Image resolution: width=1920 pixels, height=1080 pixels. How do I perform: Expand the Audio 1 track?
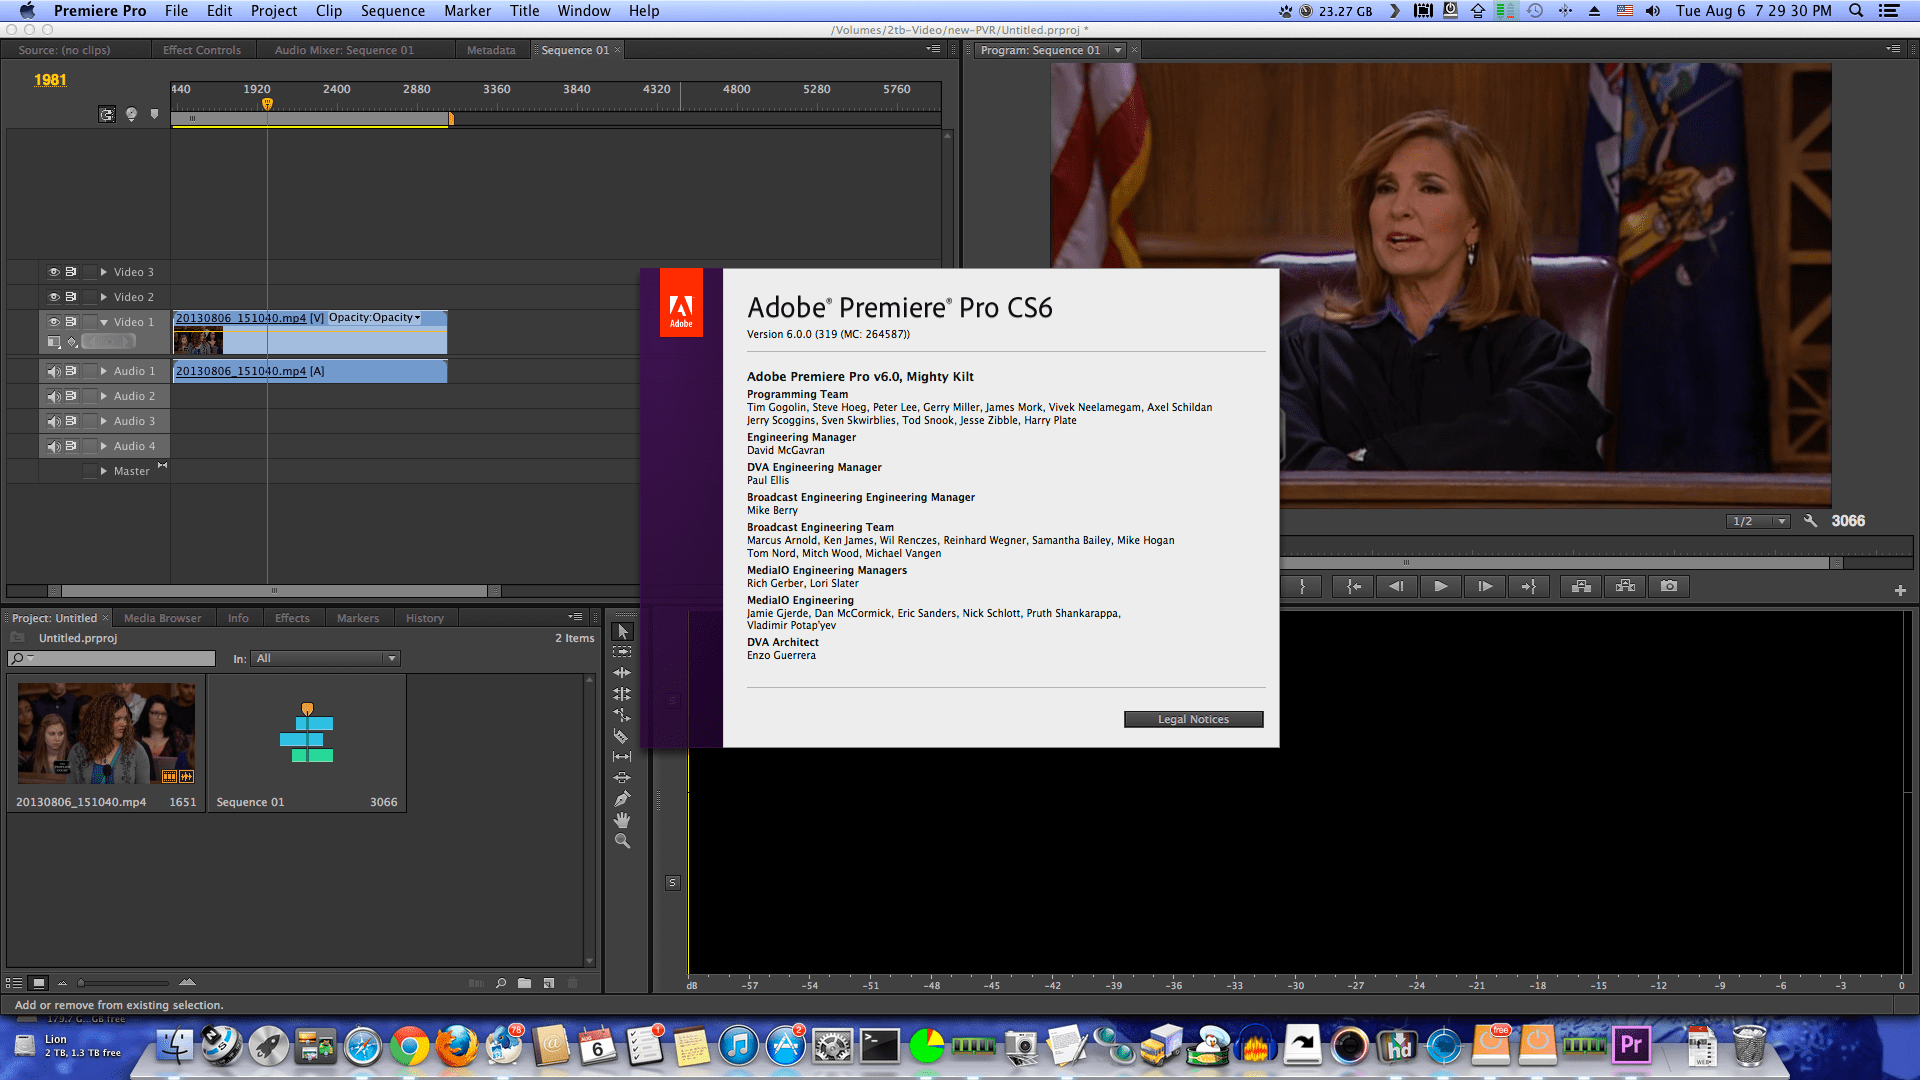point(103,371)
